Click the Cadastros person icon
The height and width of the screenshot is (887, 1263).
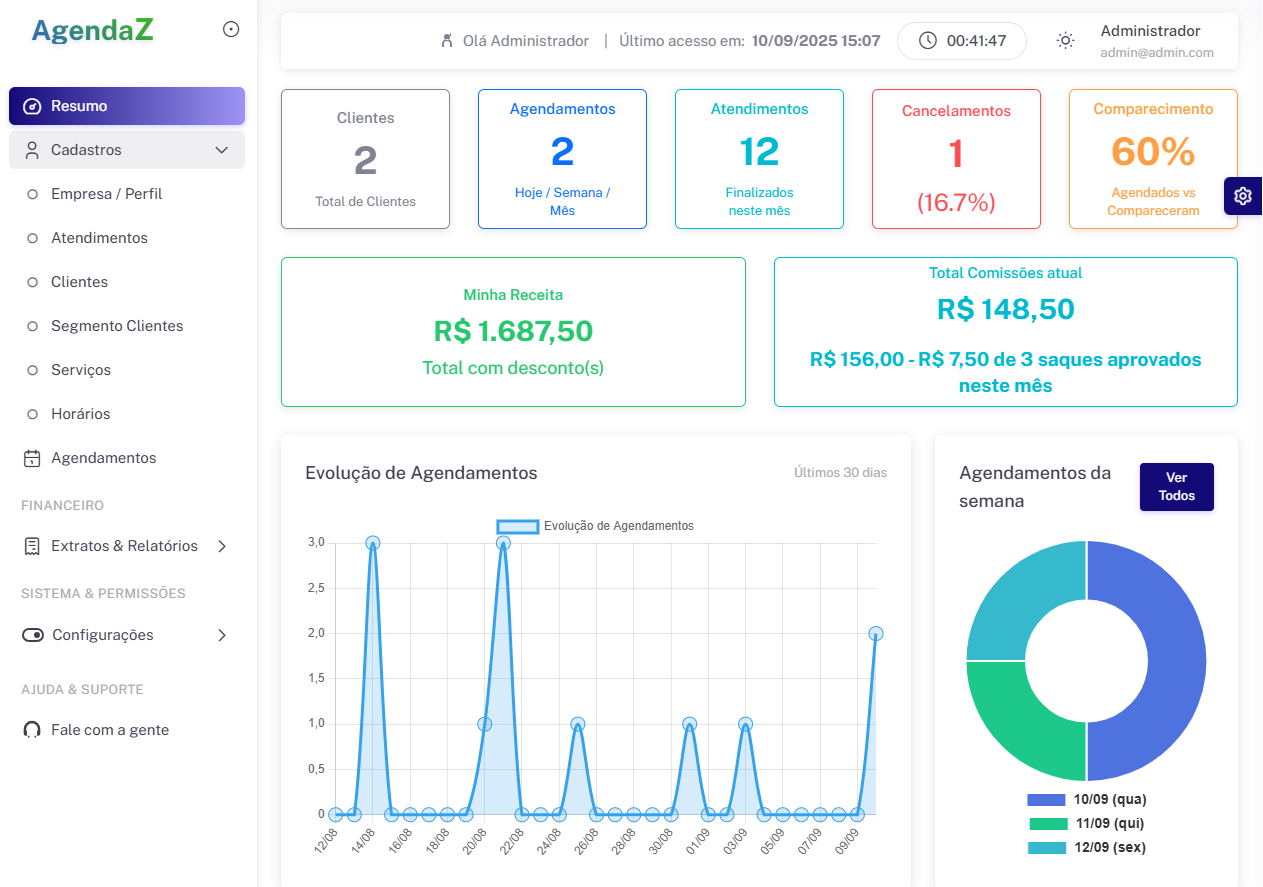pos(32,150)
